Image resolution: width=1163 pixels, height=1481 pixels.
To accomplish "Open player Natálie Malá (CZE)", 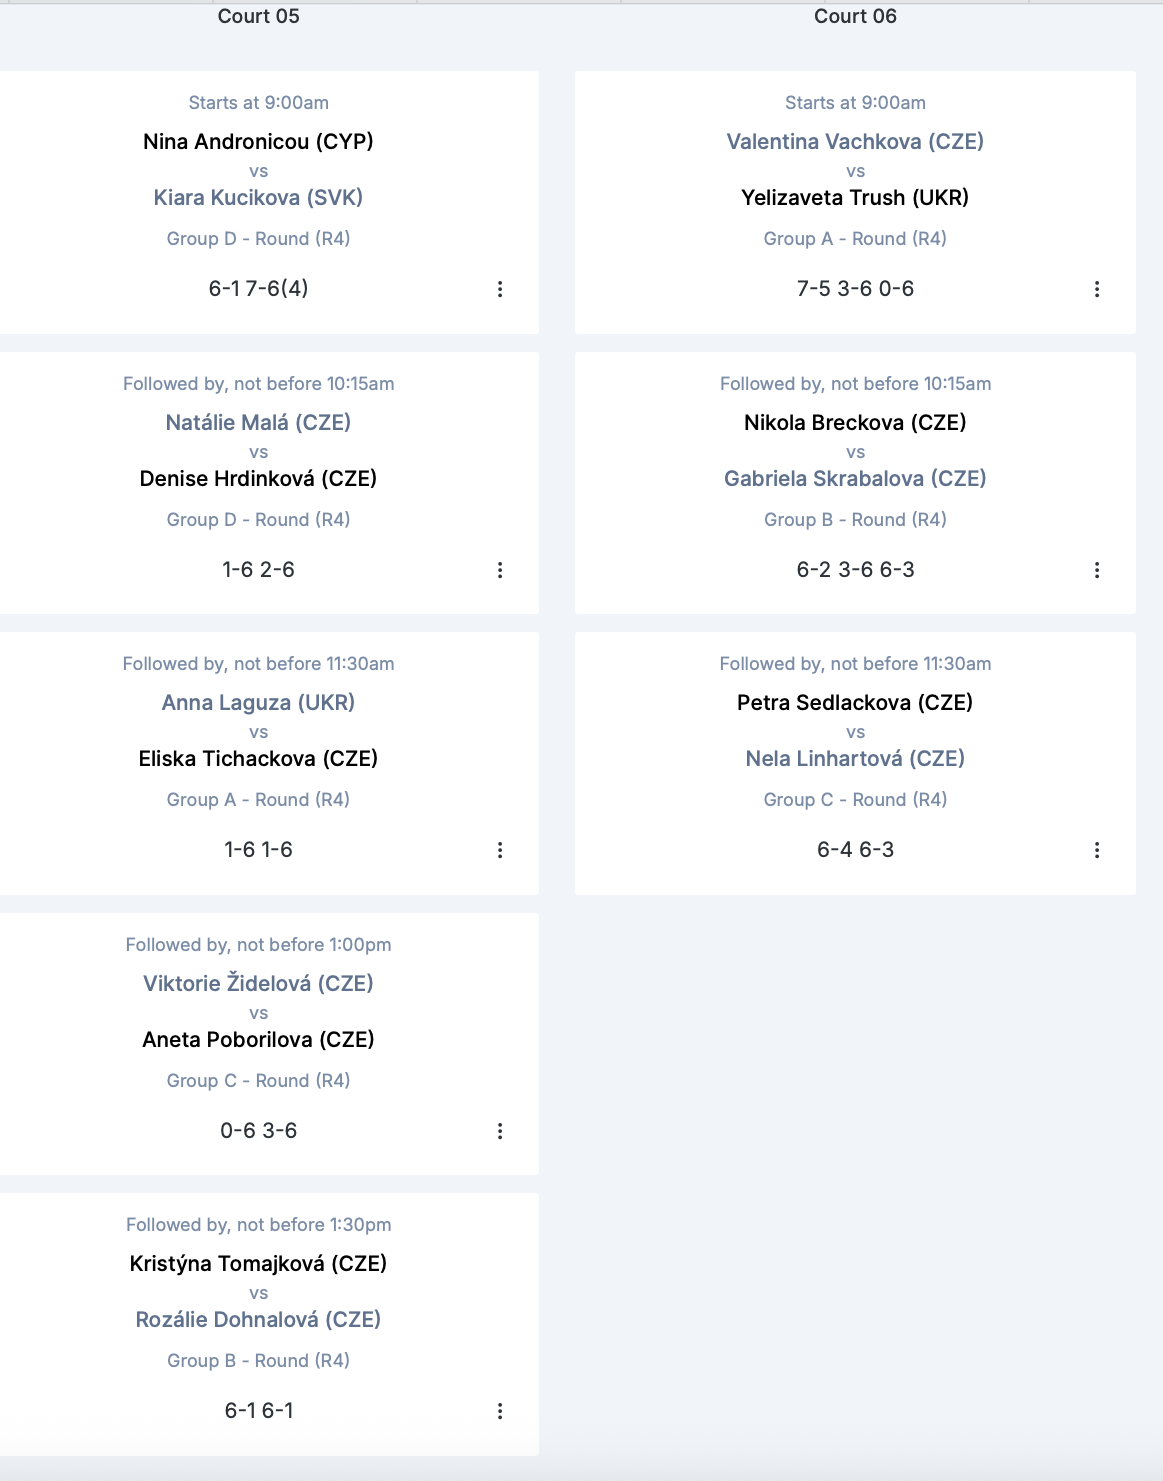I will pyautogui.click(x=258, y=423).
